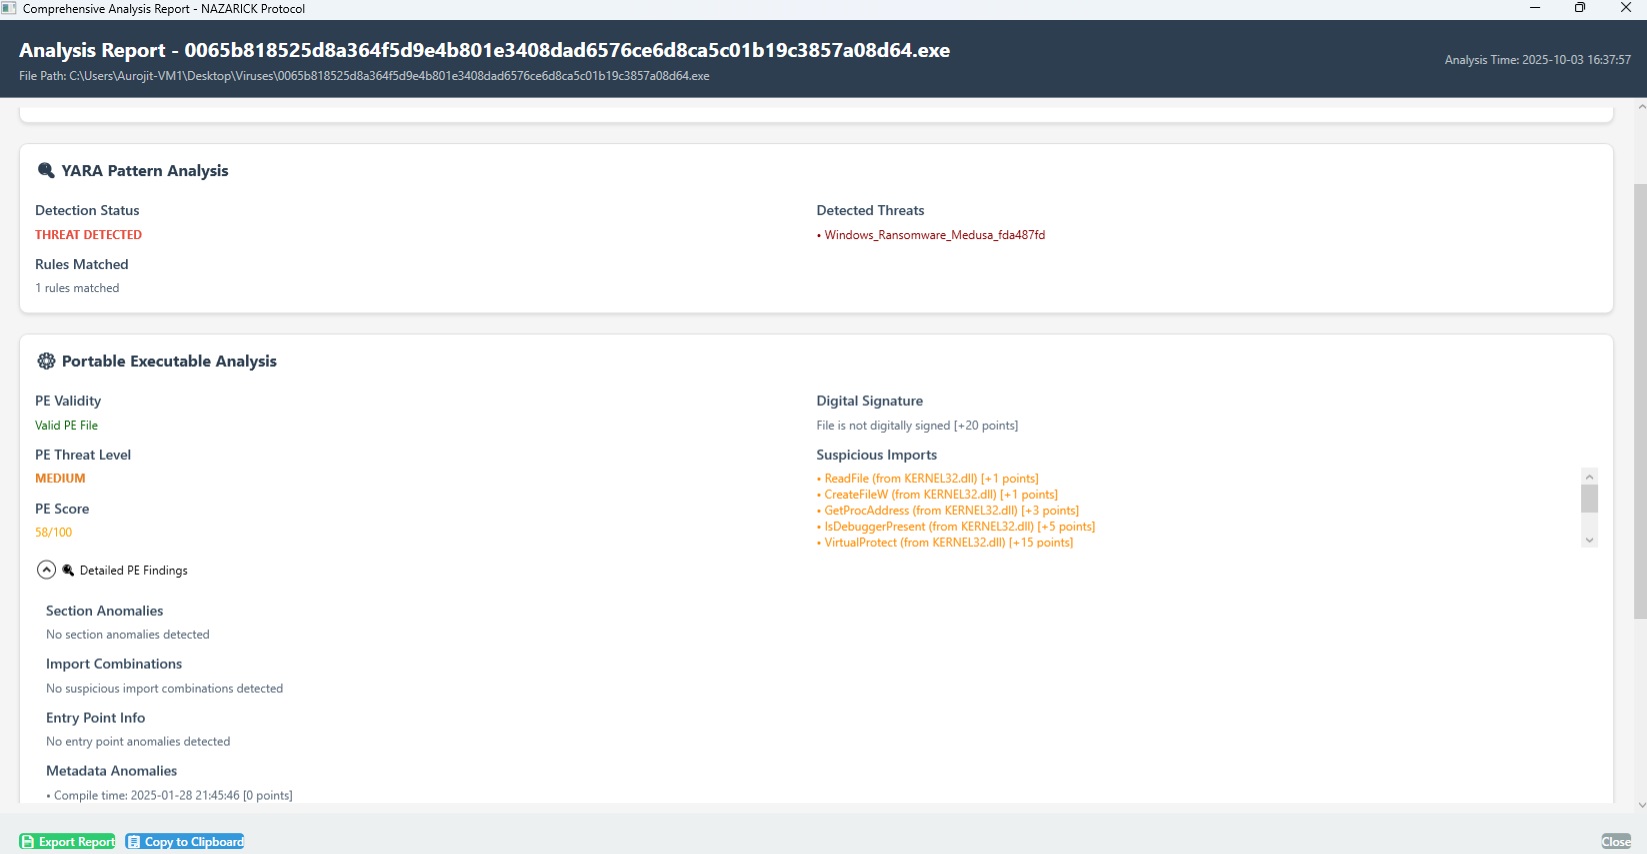Click the magnifier icon beside Detailed PE Findings

coord(68,570)
